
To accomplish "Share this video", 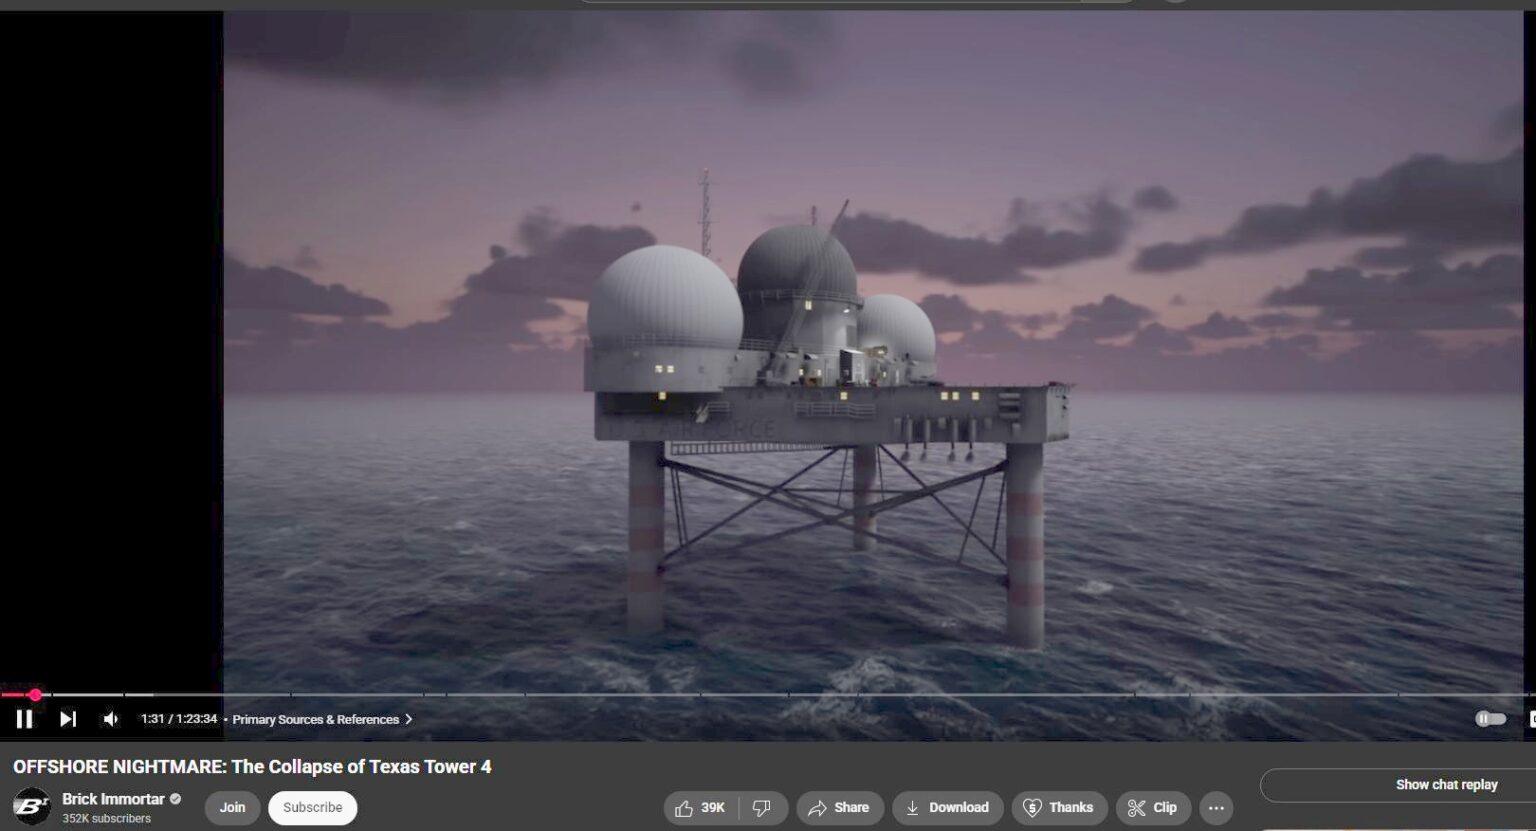I will 839,808.
